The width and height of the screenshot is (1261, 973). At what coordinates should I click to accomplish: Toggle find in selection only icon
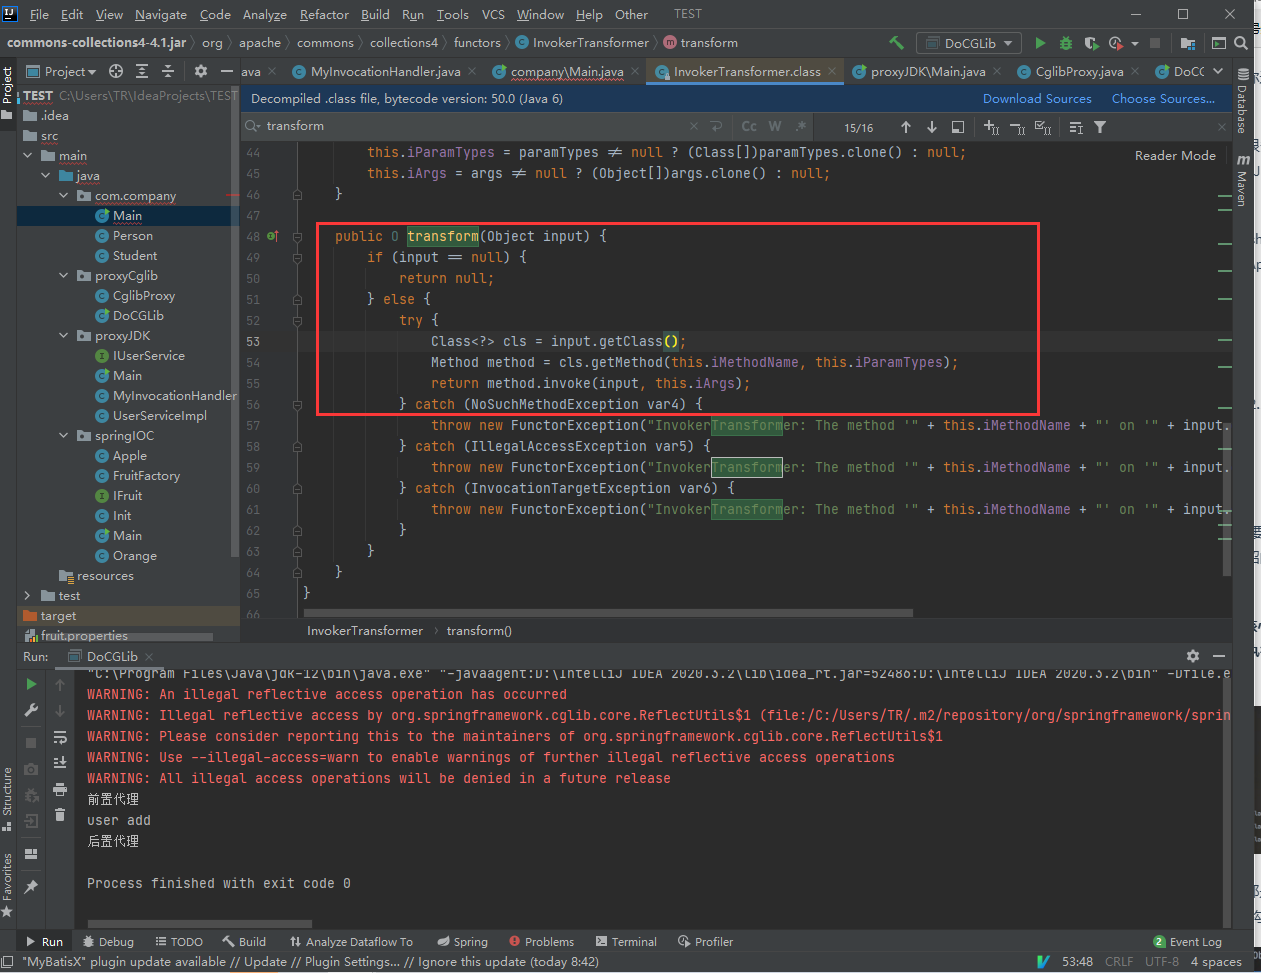tap(1076, 127)
